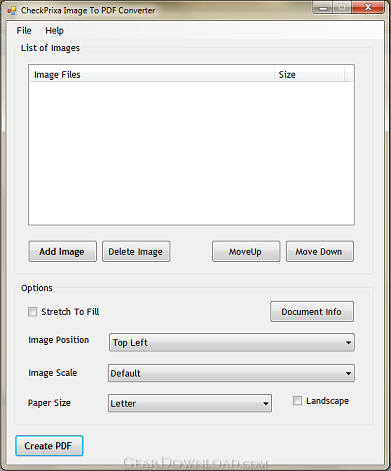Sort list by Image Files column header

coord(152,74)
